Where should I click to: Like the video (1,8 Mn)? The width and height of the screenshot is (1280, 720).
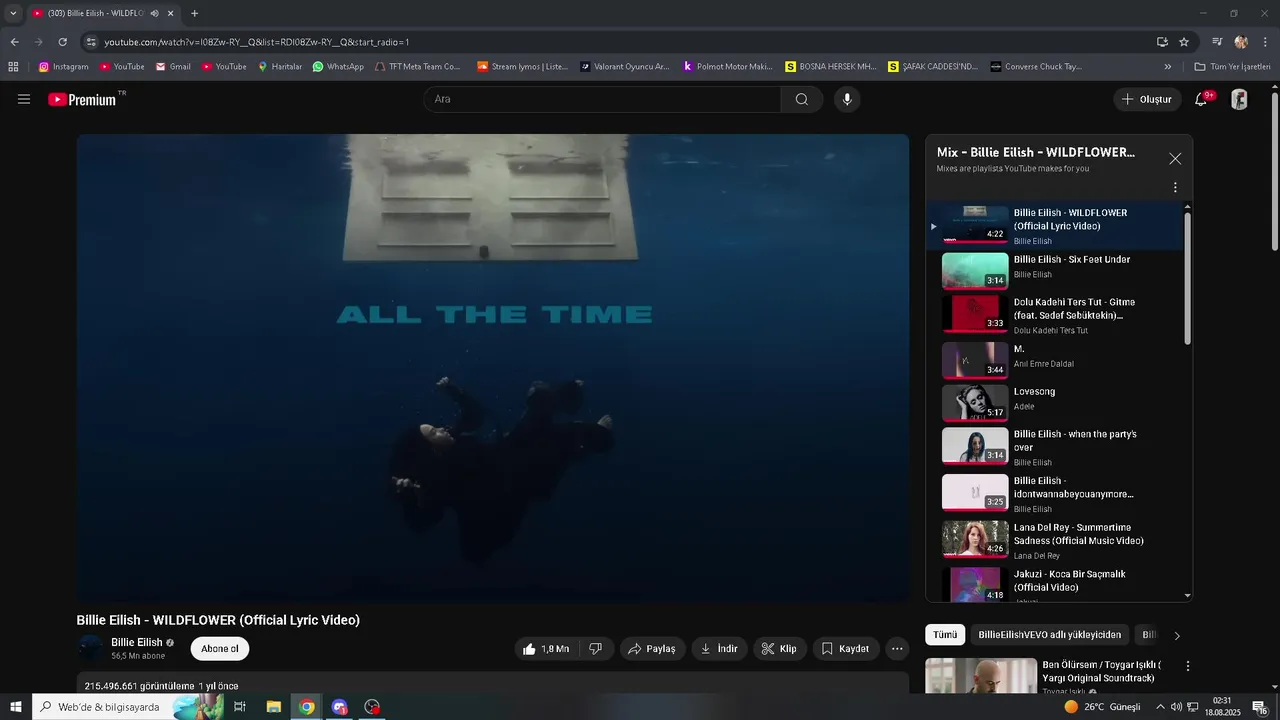(546, 649)
